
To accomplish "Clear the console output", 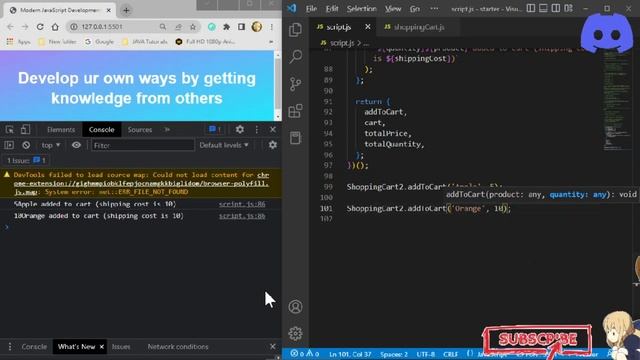I will (x=26, y=145).
